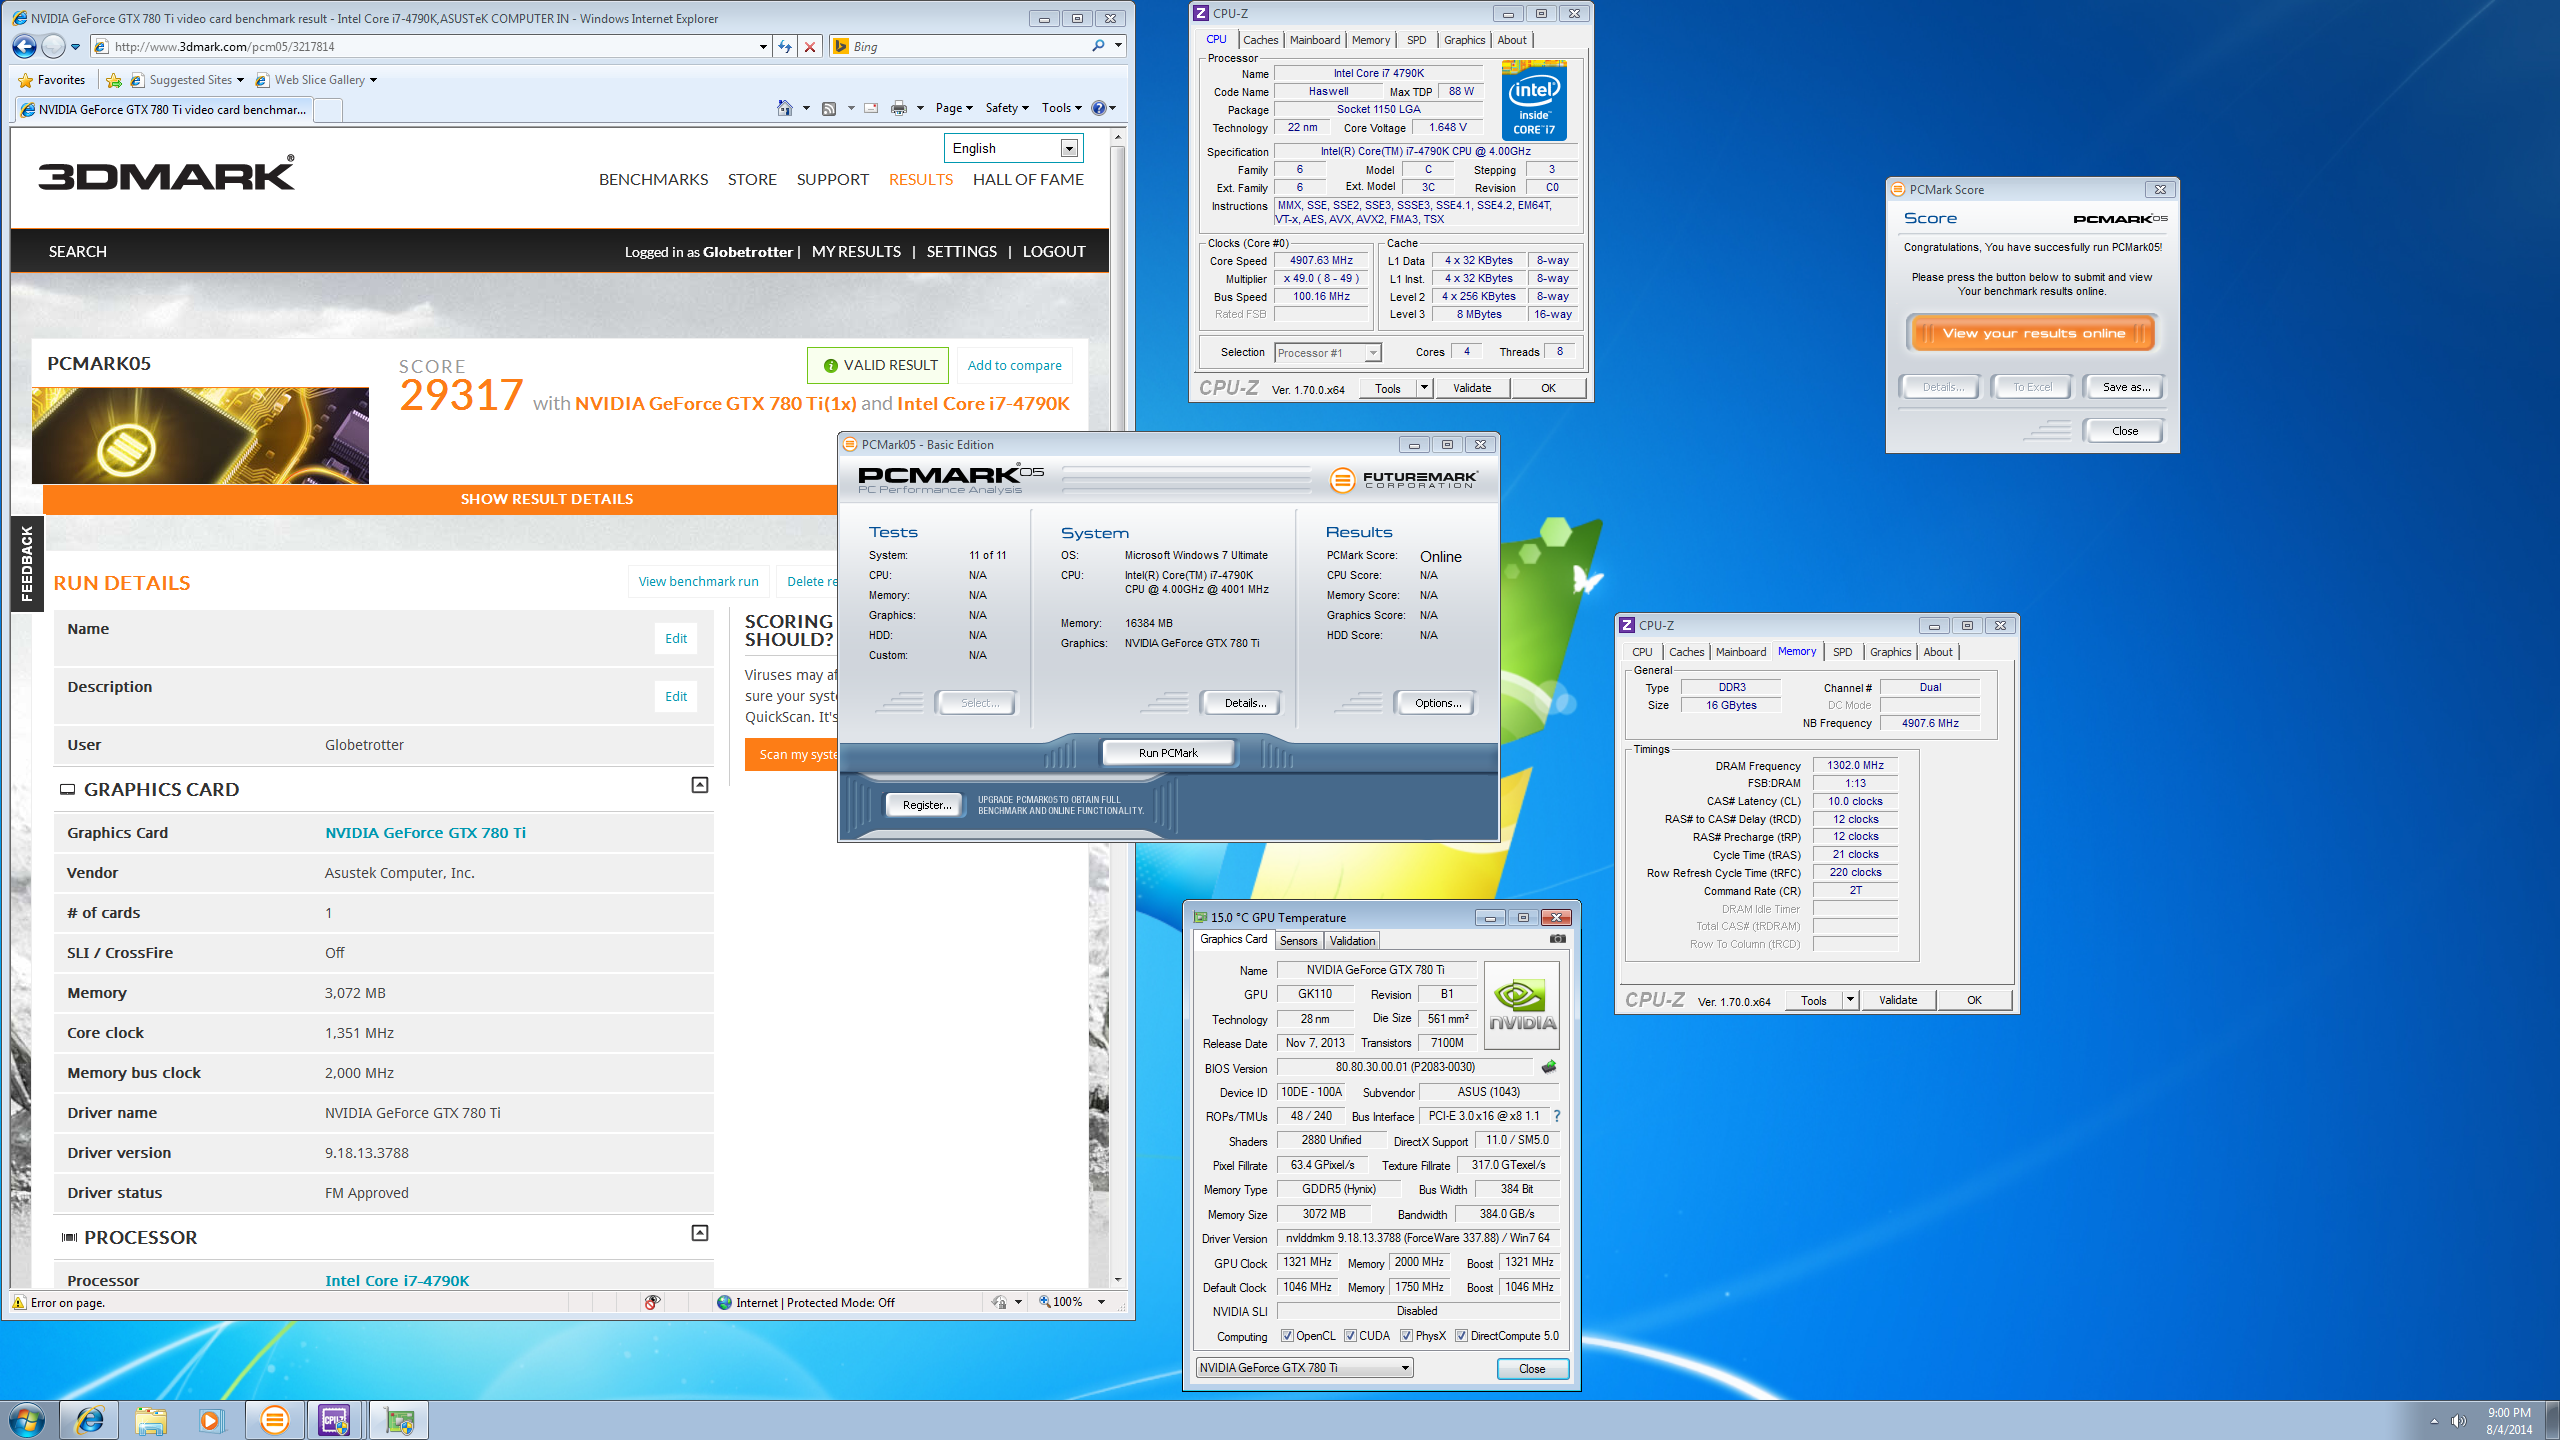
Task: Open the GPU selector dropdown in GPU-Z
Action: click(1304, 1368)
